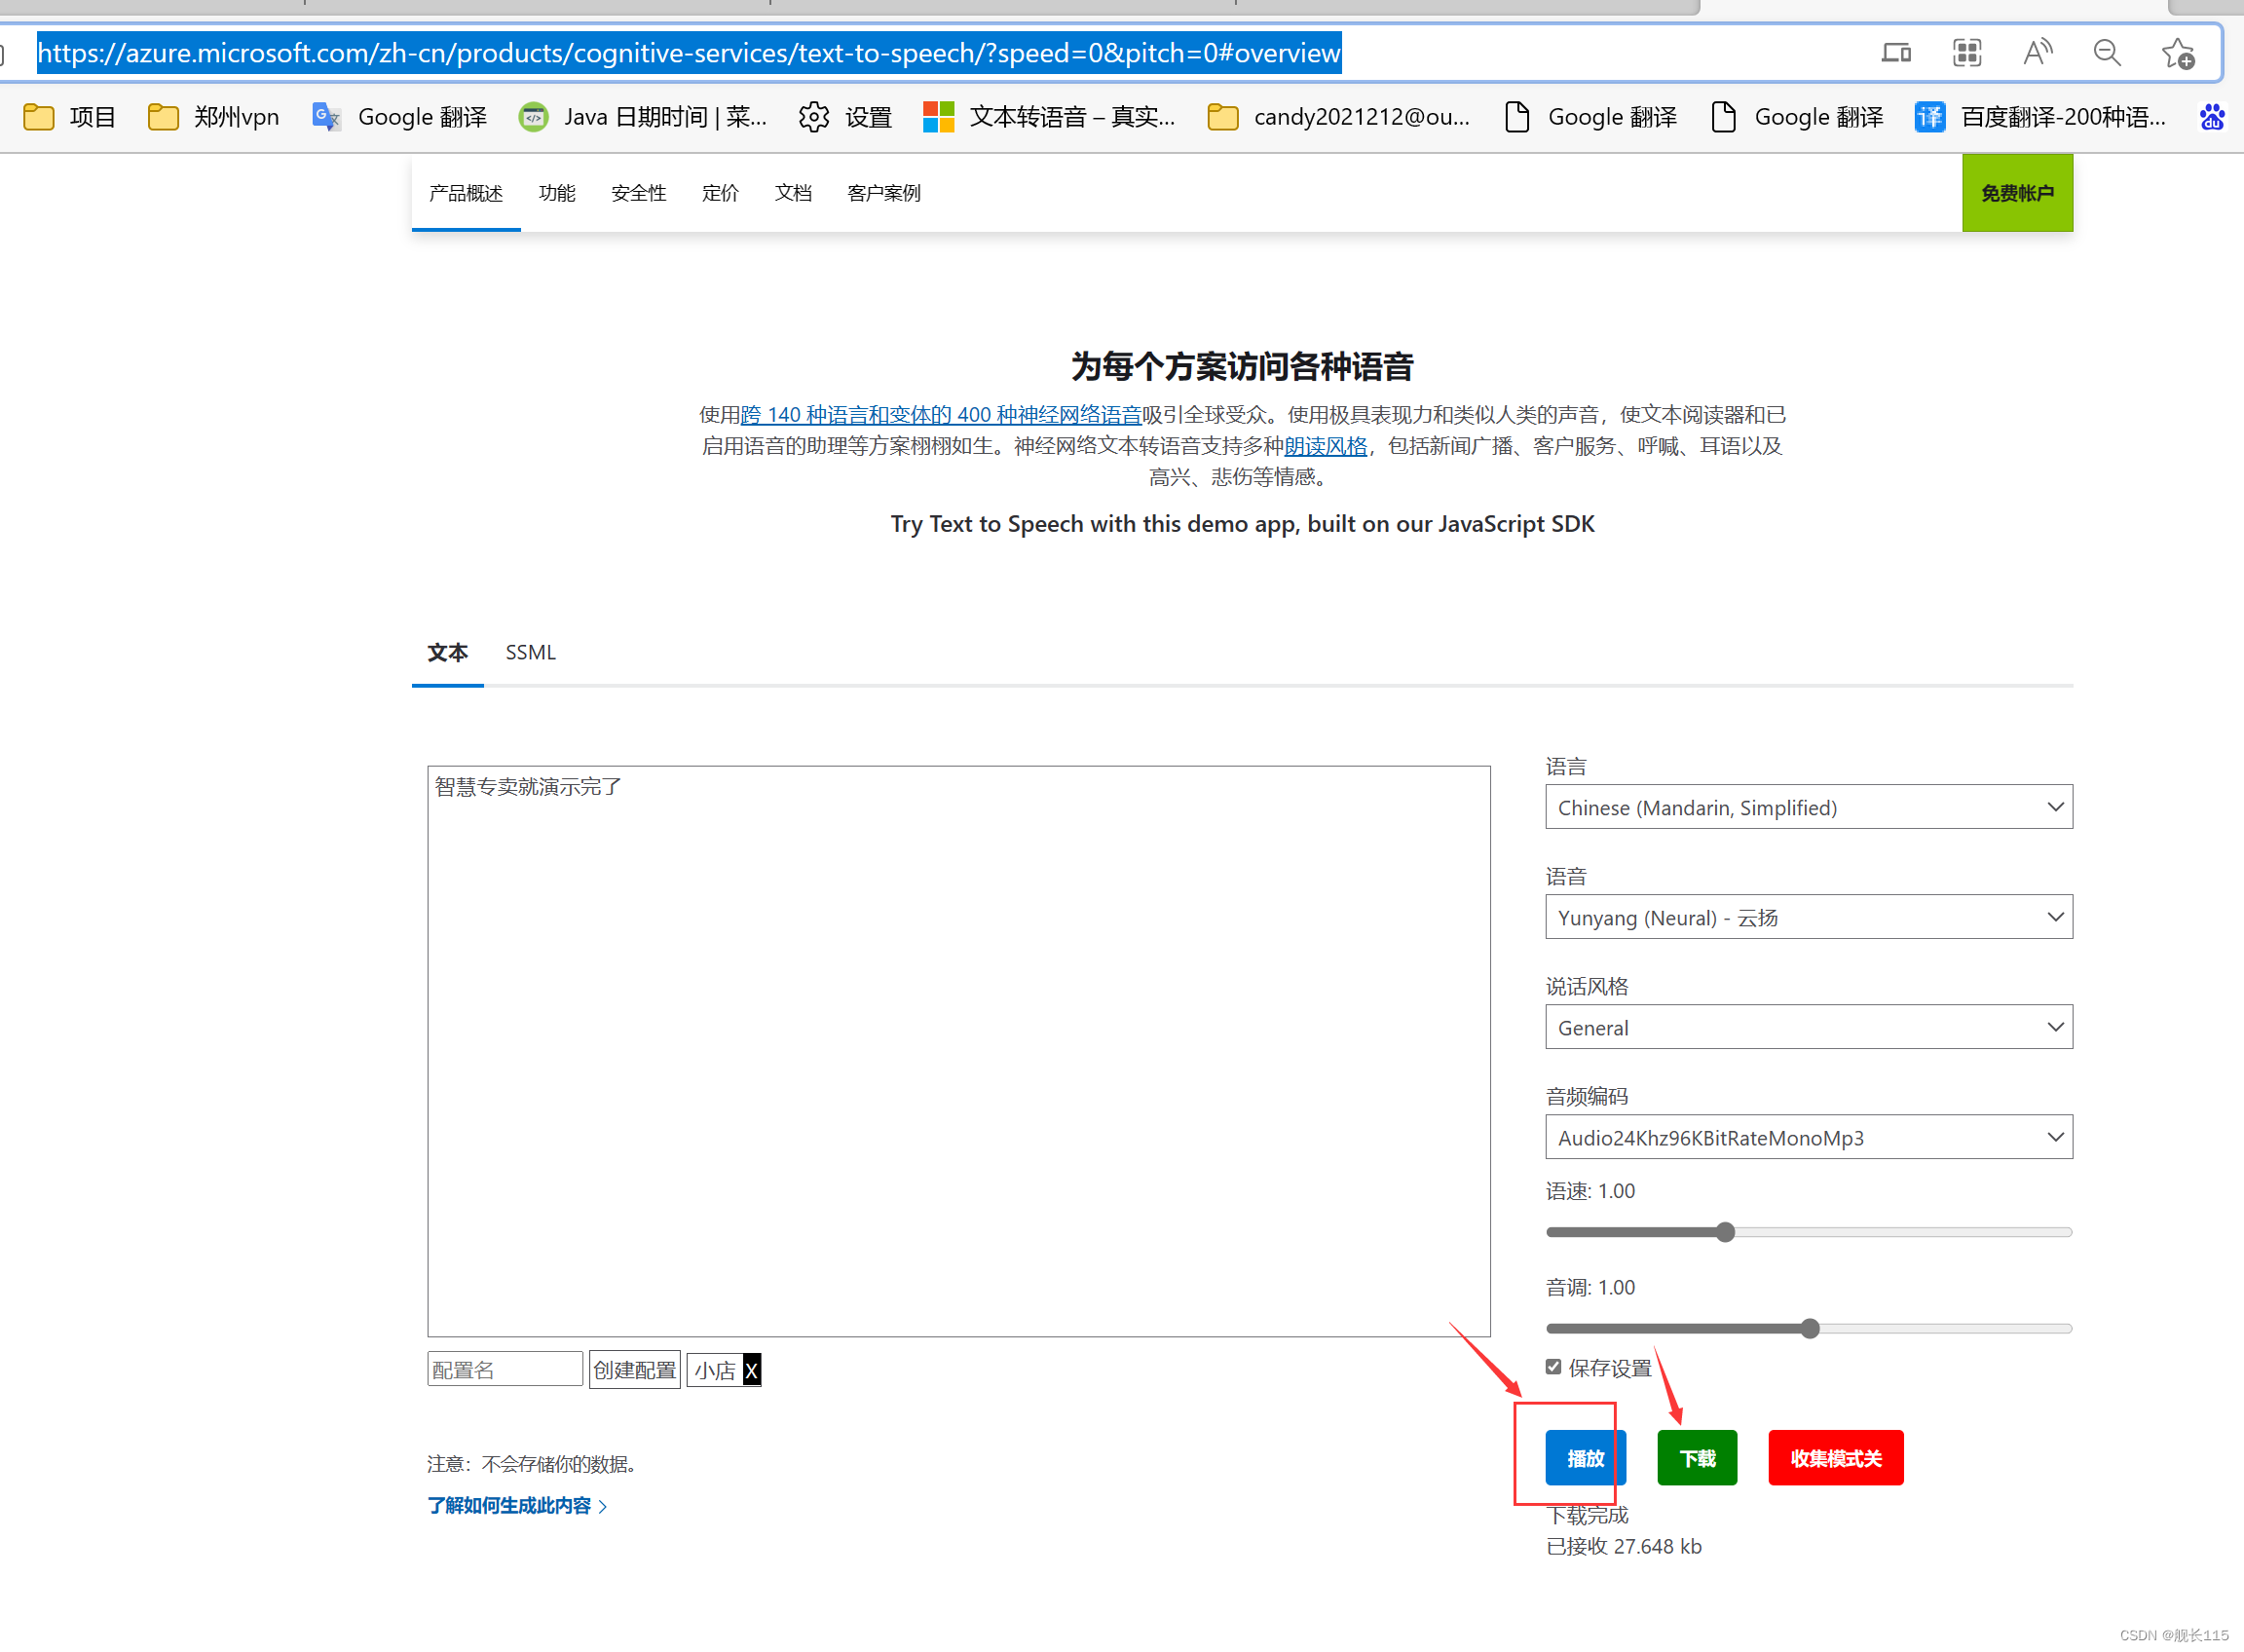Click in the text area containing 智慧专卖就演示完了
This screenshot has height=1652, width=2244.
point(958,1051)
